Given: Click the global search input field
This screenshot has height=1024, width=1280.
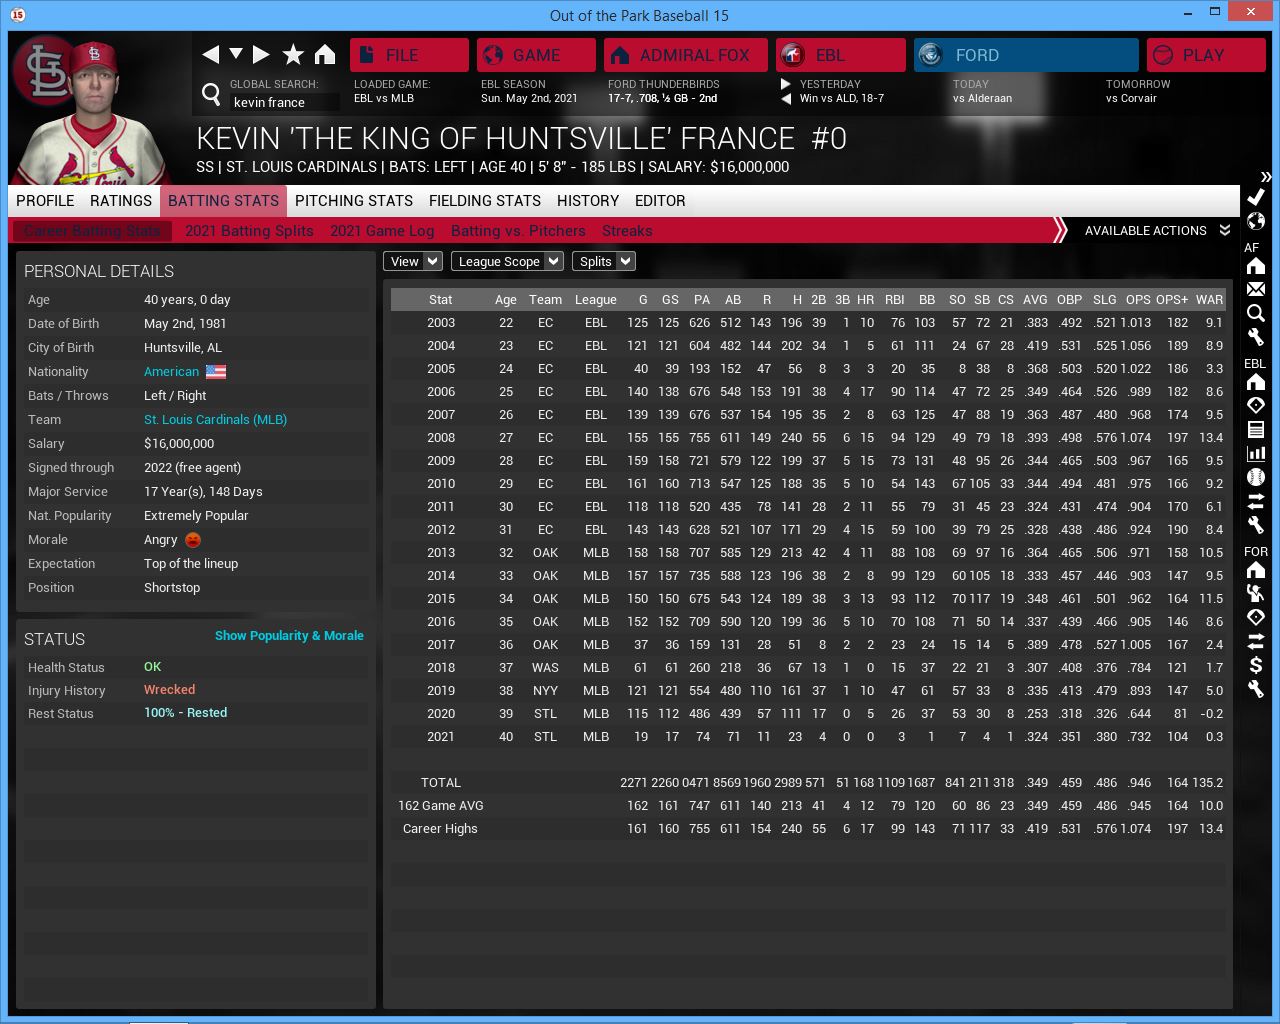Looking at the screenshot, I should tap(285, 102).
